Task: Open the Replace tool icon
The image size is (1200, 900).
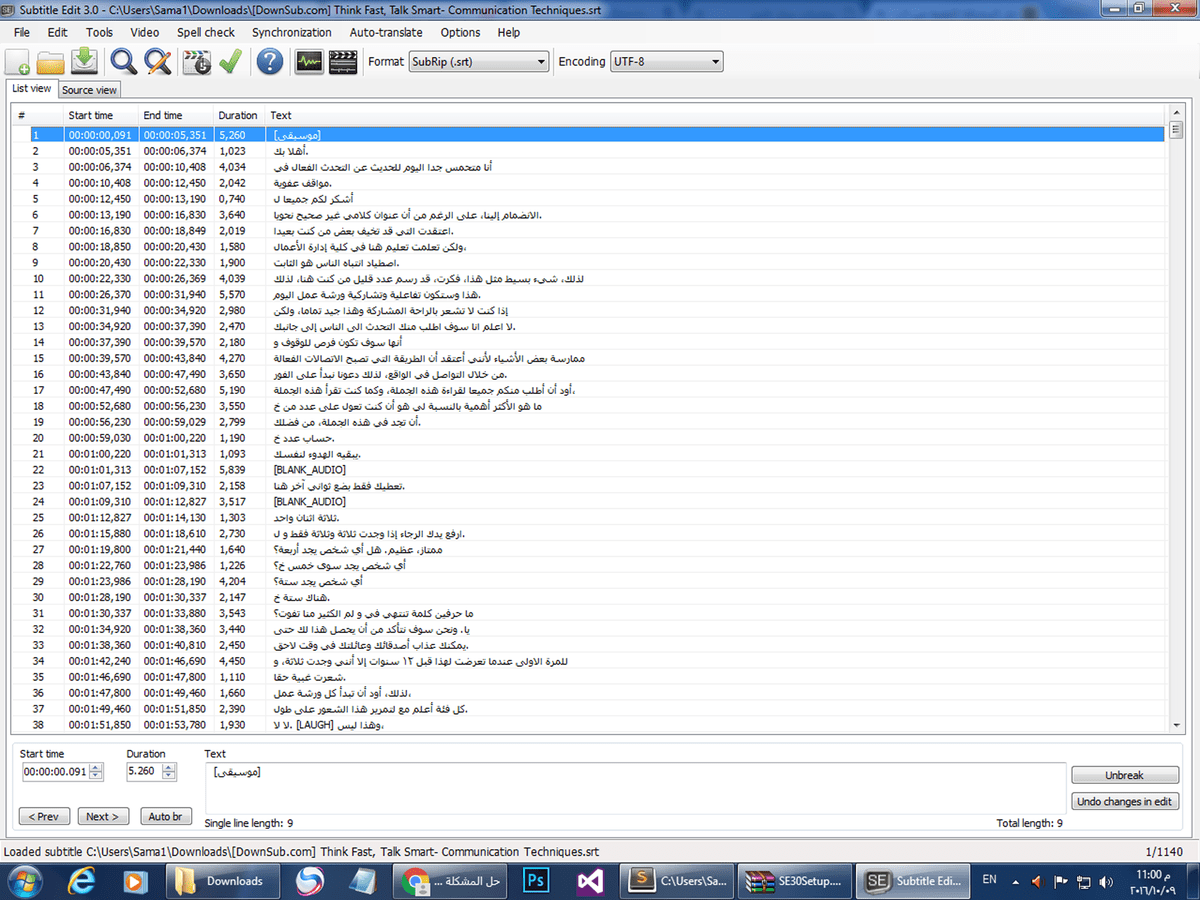Action: [x=157, y=62]
